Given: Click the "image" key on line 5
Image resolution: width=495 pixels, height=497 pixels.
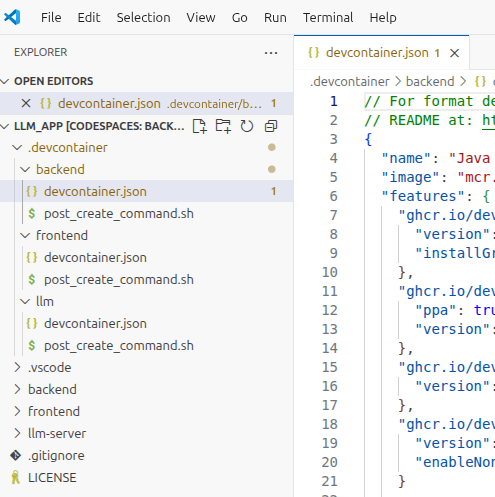Looking at the screenshot, I should (410, 177).
